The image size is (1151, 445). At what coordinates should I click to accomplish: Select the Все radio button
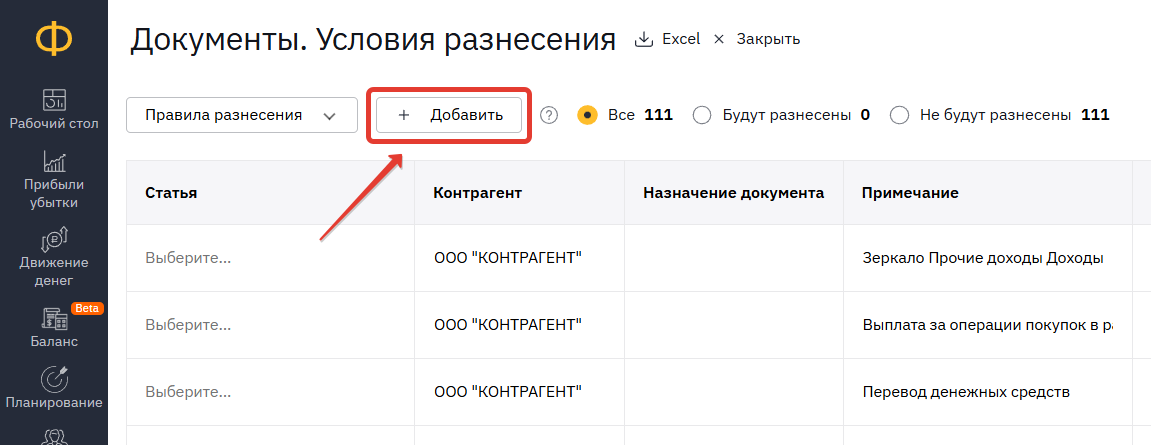[587, 115]
